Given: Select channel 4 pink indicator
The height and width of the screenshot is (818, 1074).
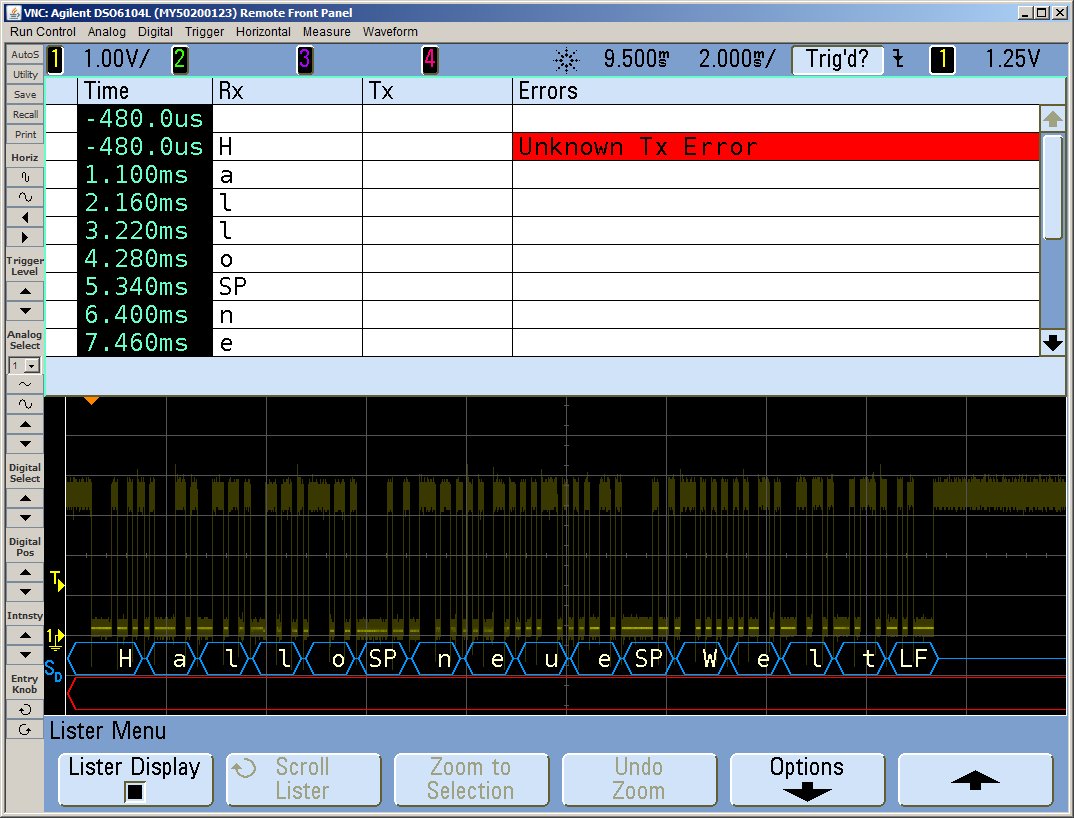Looking at the screenshot, I should (x=430, y=60).
